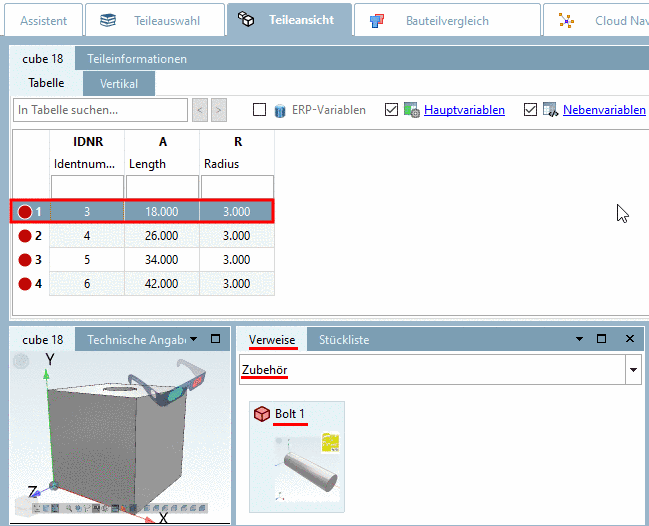
Task: Enable the ERP-Variablen checkbox
Action: (x=260, y=110)
